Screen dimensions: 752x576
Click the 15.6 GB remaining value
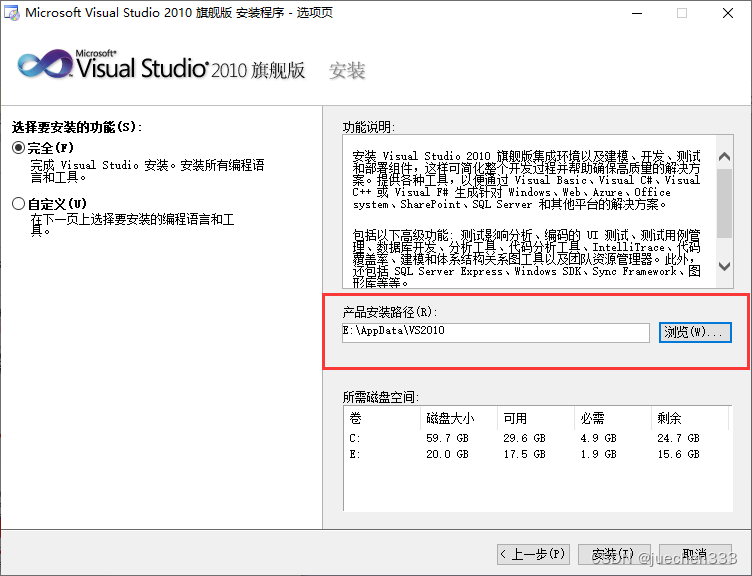pyautogui.click(x=678, y=454)
